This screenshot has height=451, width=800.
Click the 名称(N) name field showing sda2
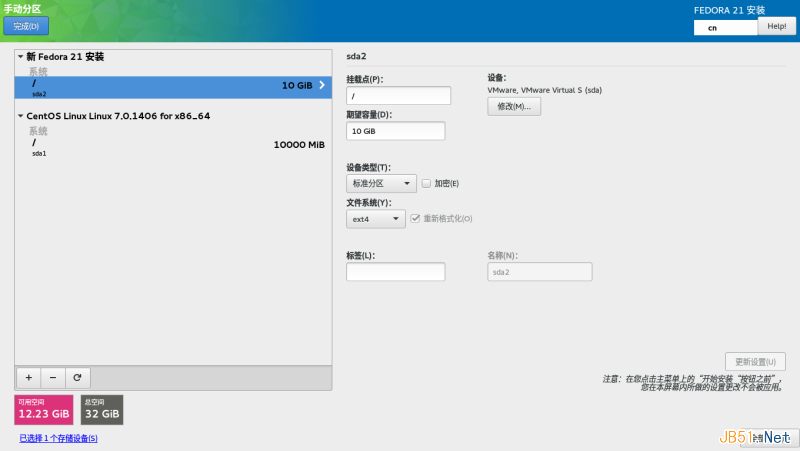(540, 272)
